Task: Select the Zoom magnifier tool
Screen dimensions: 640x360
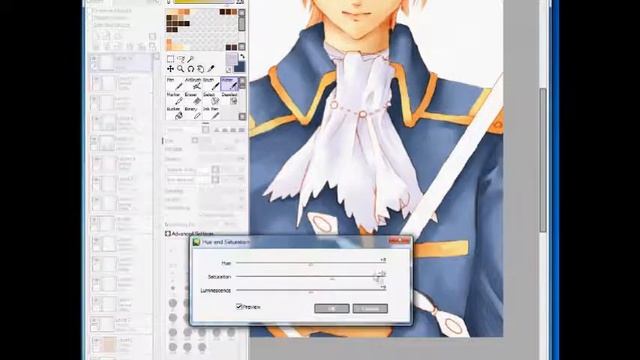Action: click(180, 69)
